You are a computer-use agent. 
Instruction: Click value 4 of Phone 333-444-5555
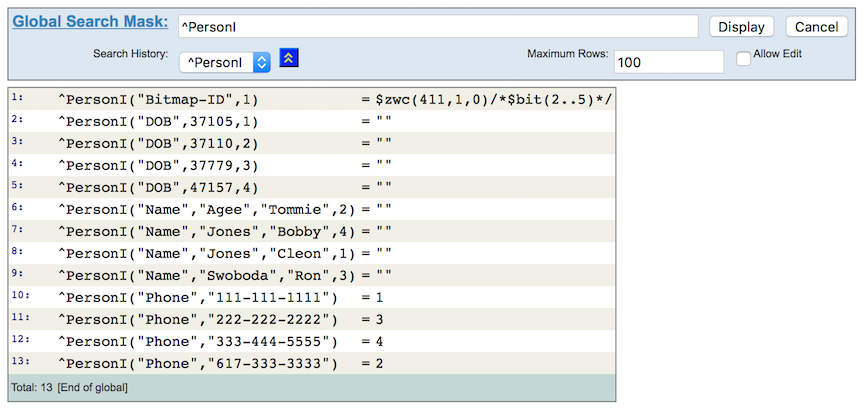[x=379, y=342]
